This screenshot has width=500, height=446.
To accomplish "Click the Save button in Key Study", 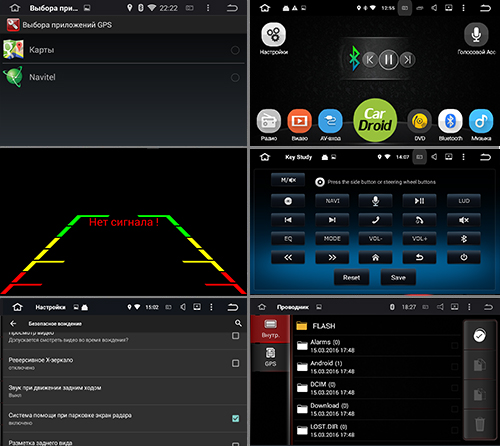I will click(x=398, y=277).
